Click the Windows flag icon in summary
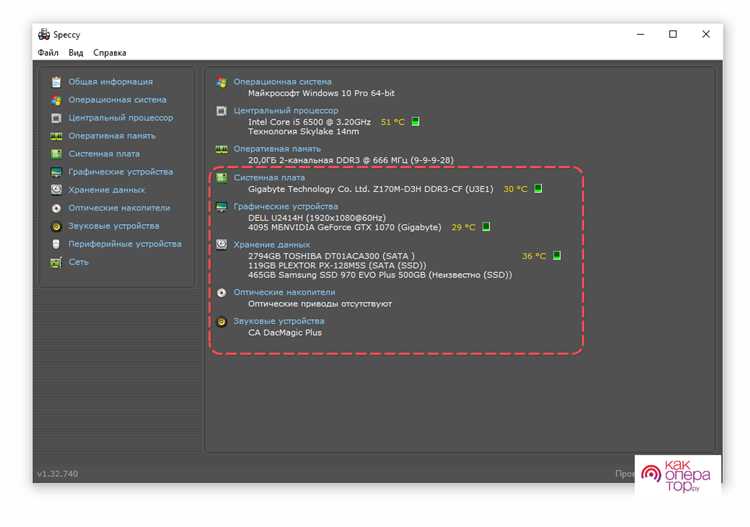The width and height of the screenshot is (750, 527). (x=221, y=82)
